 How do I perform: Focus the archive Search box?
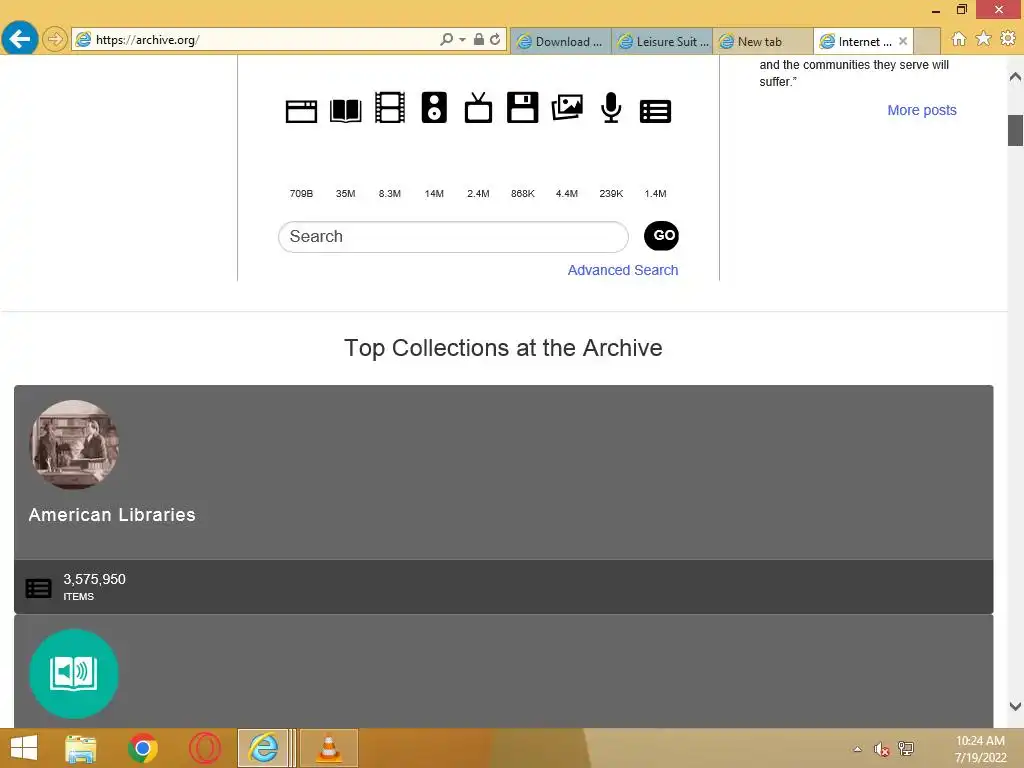point(453,236)
